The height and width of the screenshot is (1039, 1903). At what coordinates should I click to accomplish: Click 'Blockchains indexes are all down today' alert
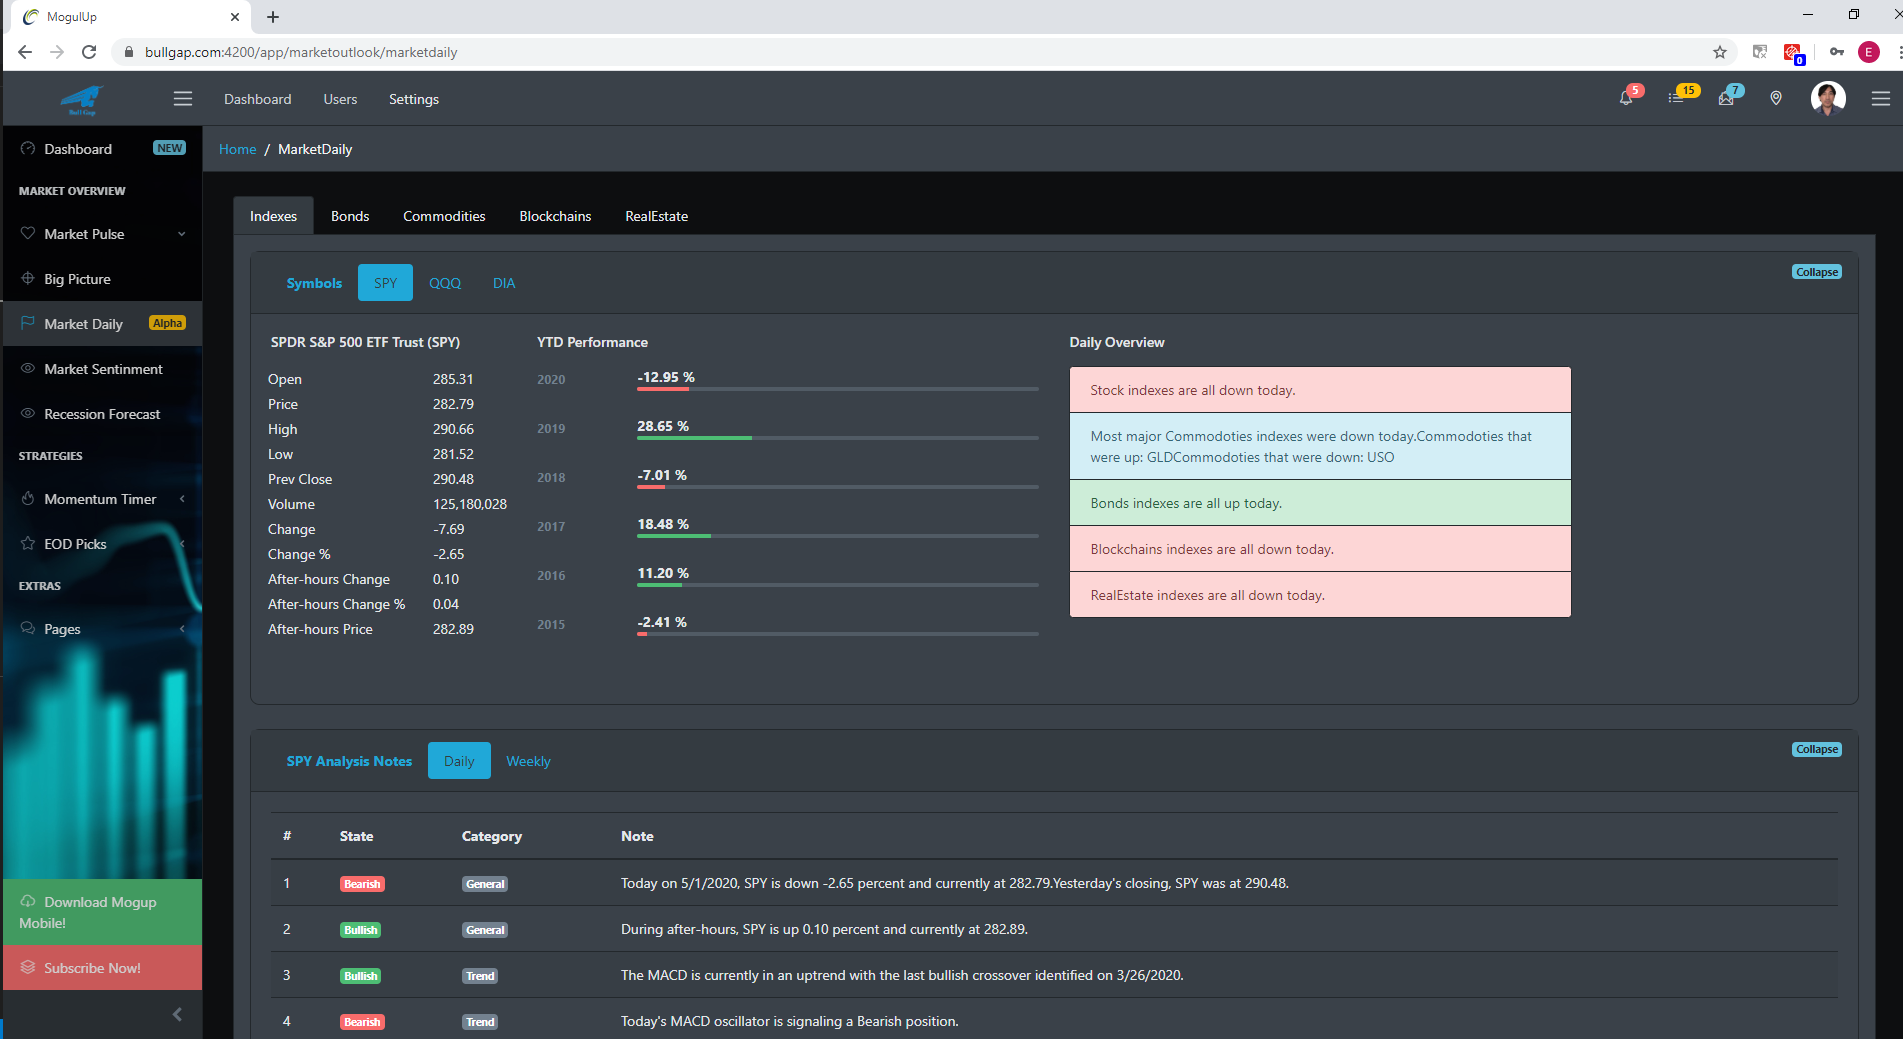(x=1320, y=549)
